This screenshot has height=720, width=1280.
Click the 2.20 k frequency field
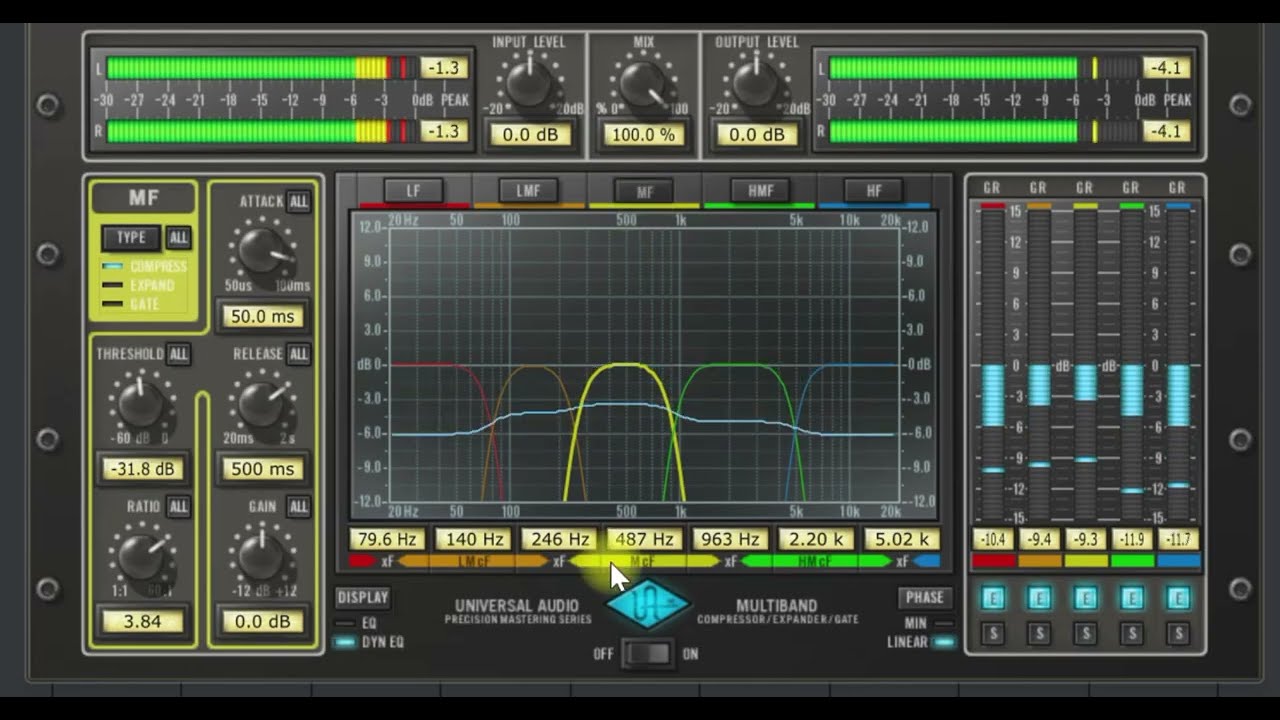(x=816, y=539)
